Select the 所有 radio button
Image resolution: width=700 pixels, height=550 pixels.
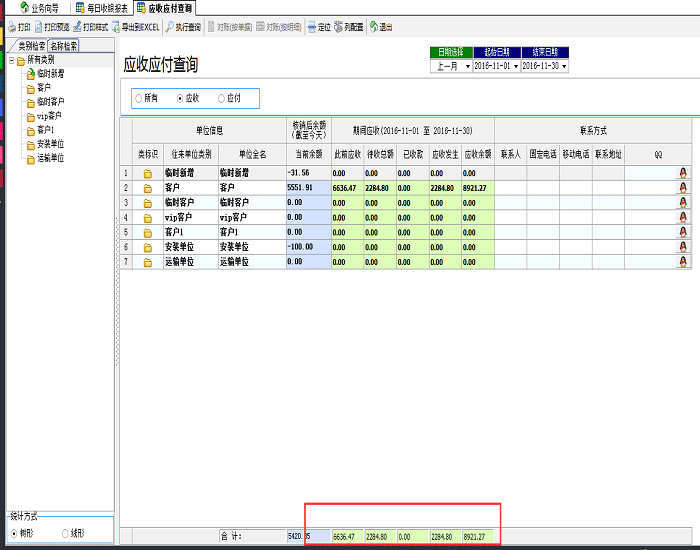tap(138, 98)
